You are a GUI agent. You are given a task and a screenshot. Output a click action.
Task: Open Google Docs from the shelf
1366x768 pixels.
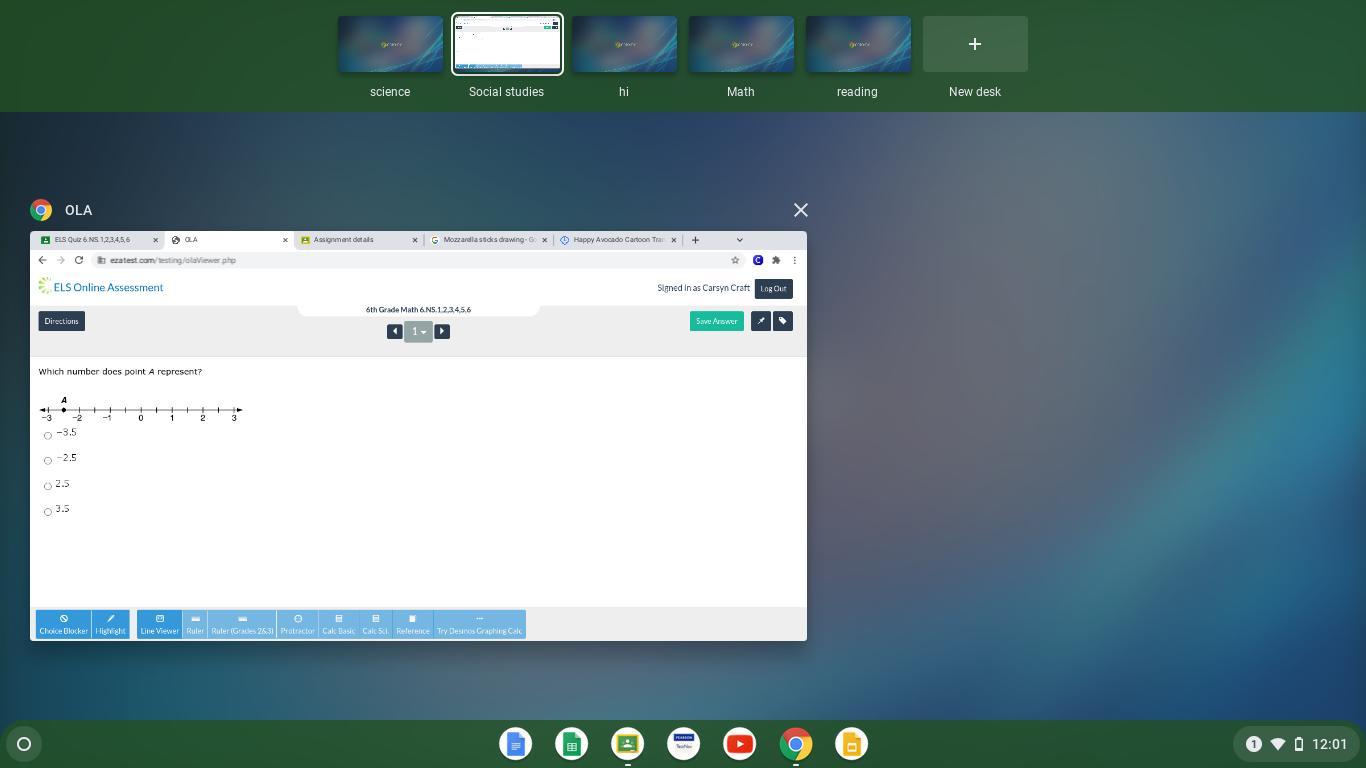(516, 744)
